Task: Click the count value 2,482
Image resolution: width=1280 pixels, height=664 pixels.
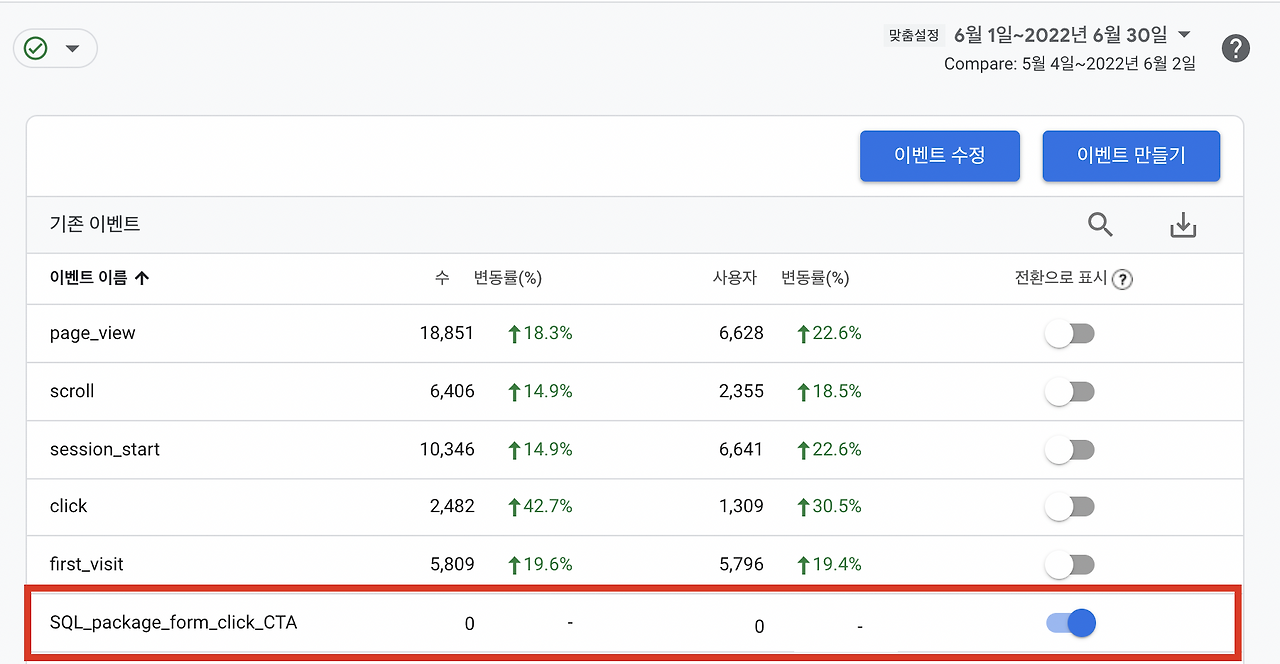Action: point(452,506)
